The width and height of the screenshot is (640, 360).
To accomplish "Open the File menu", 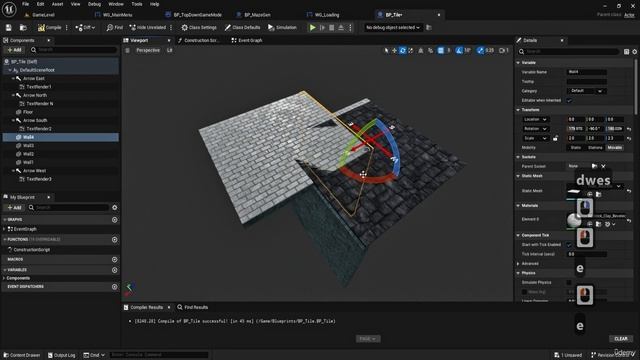I will (x=25, y=4).
